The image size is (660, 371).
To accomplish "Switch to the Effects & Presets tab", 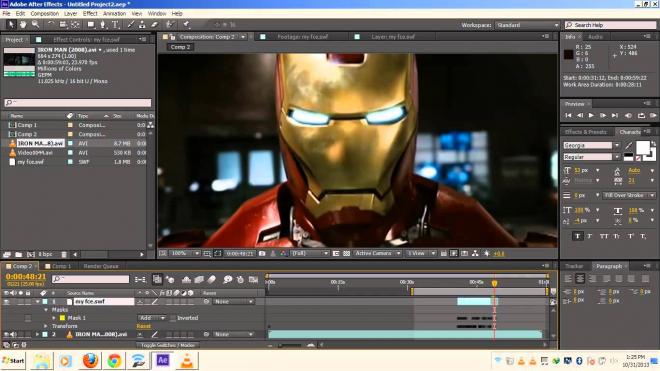I will click(x=585, y=132).
